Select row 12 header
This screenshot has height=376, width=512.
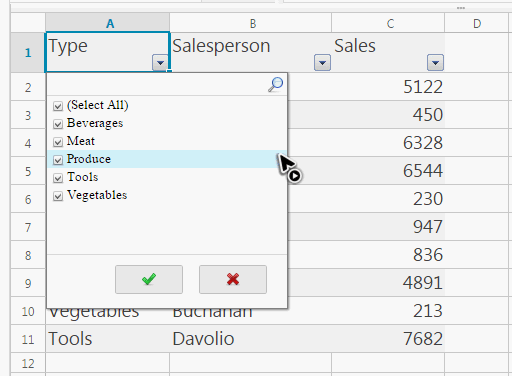point(28,363)
